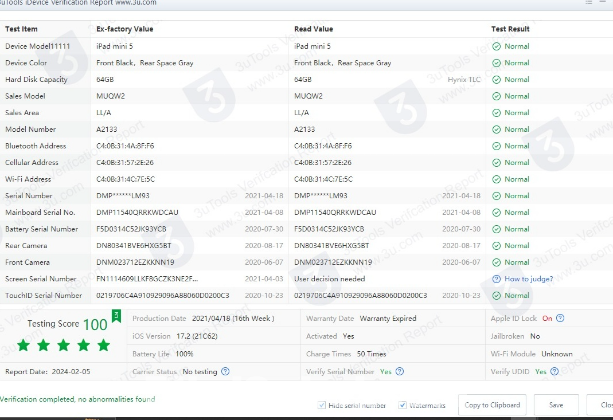
Task: Click the ex-factory Mainboard serial DMP11540QRRKWDCAU
Action: point(137,213)
